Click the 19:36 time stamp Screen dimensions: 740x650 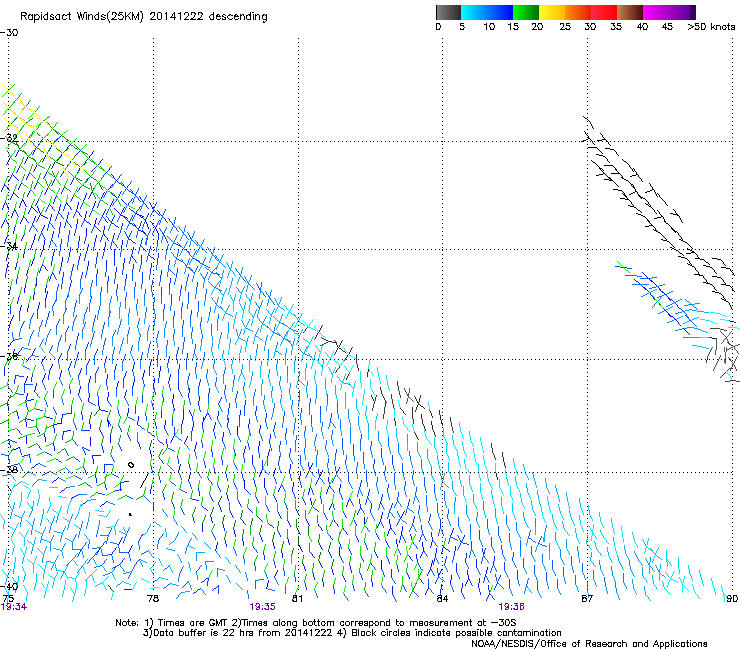click(512, 607)
